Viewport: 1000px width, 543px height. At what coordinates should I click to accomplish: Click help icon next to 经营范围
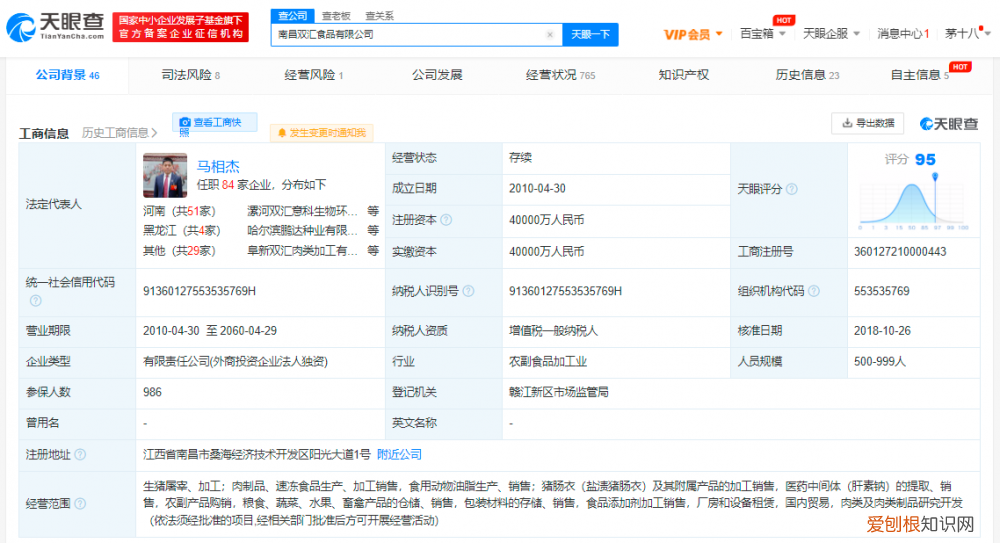(x=80, y=504)
